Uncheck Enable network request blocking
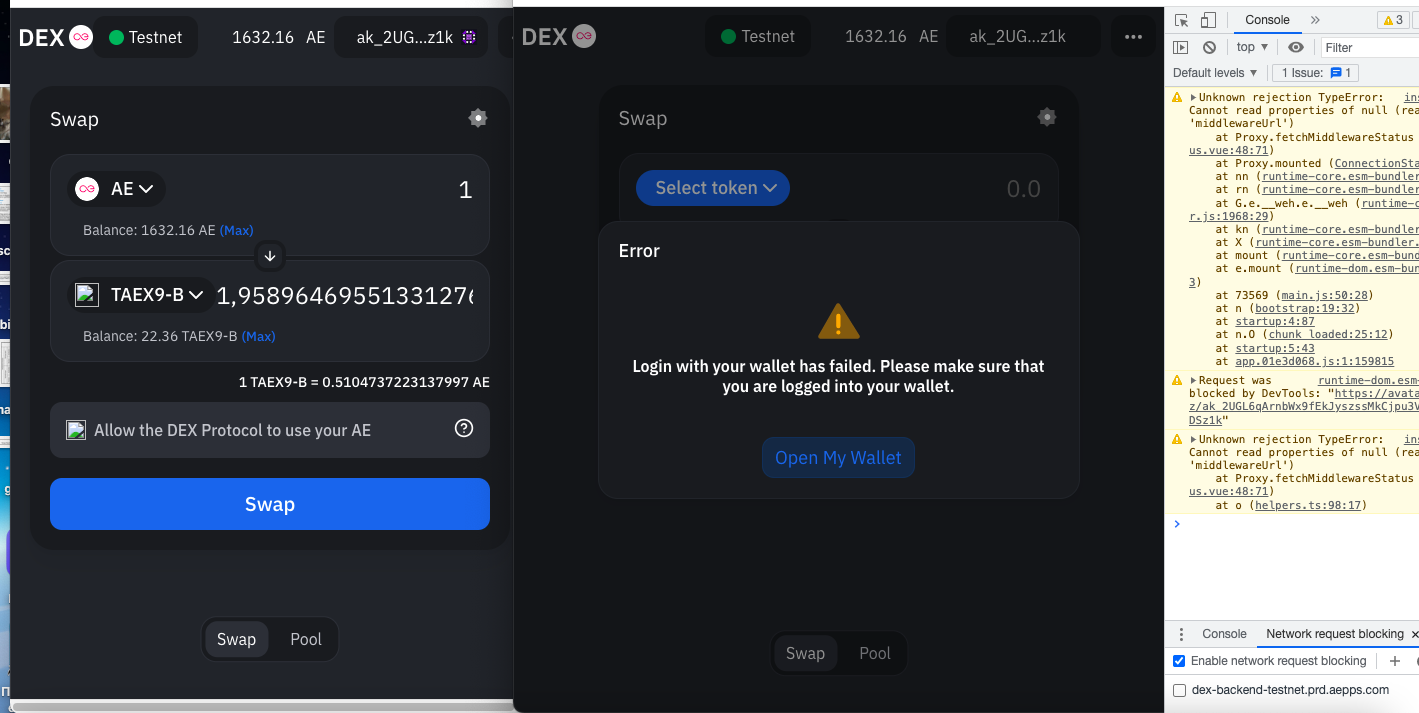The width and height of the screenshot is (1419, 713). point(1179,661)
